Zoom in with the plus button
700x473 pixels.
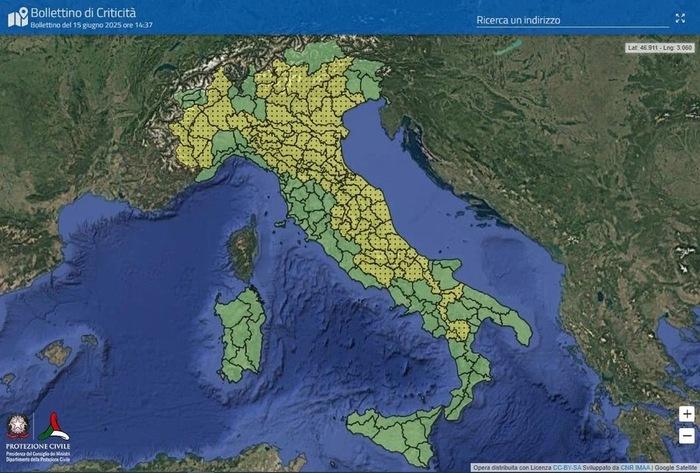click(x=687, y=414)
